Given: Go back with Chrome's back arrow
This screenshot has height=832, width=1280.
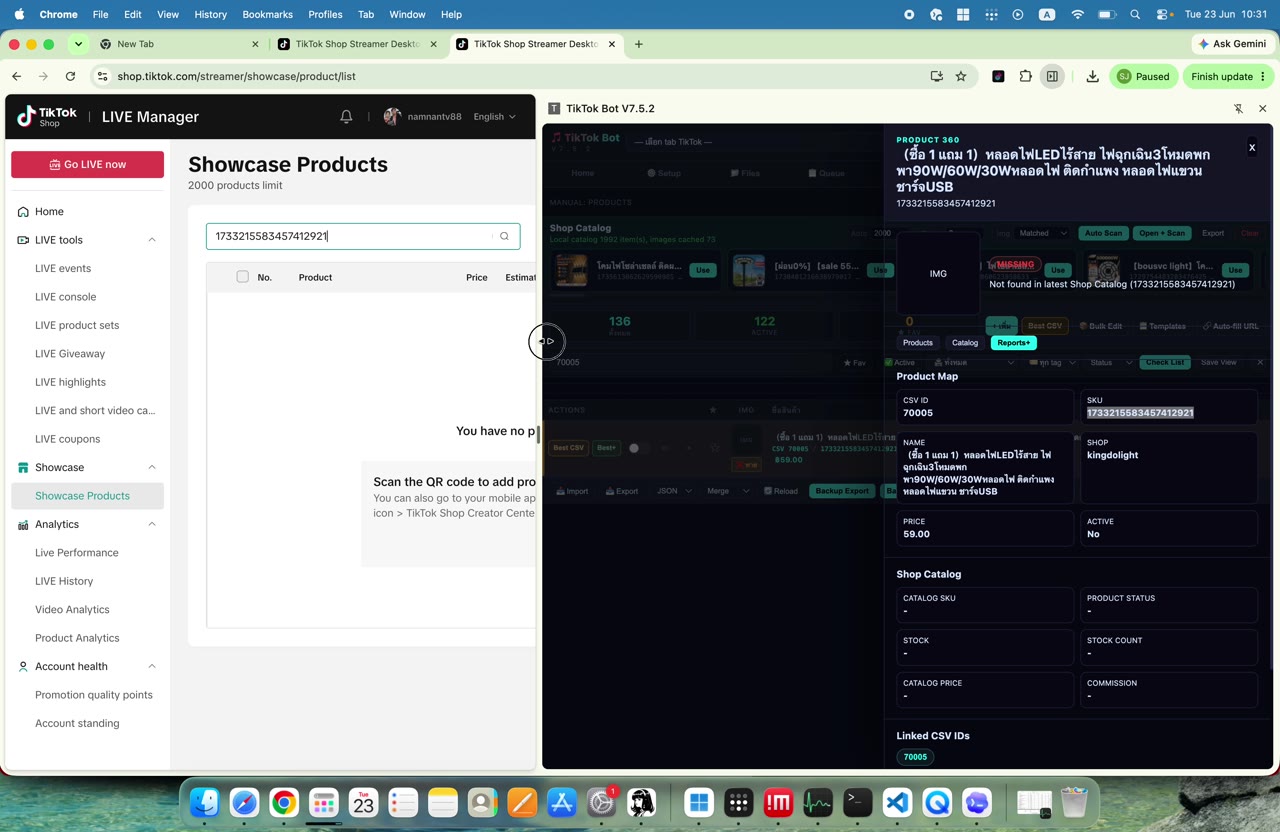Looking at the screenshot, I should 16,76.
